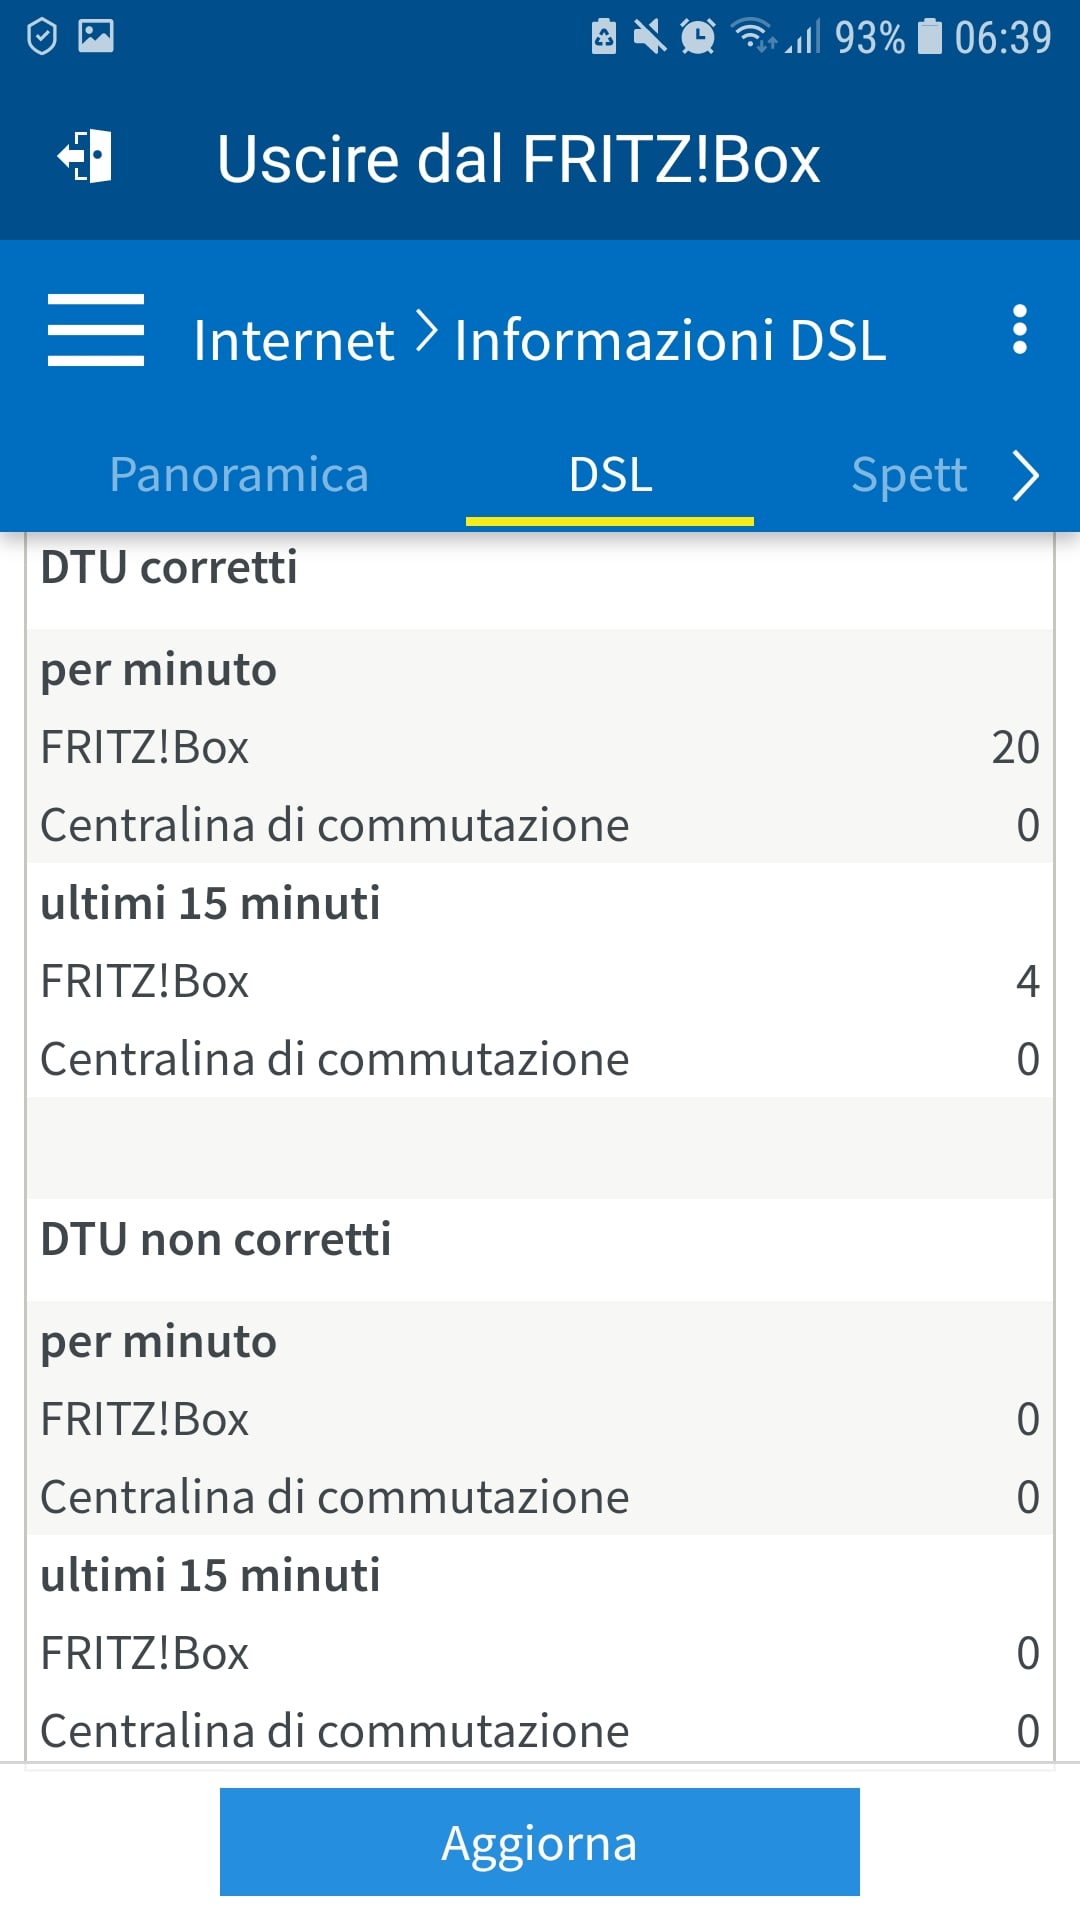This screenshot has height=1920, width=1080.
Task: Tap the shield icon in status bar
Action: [42, 37]
